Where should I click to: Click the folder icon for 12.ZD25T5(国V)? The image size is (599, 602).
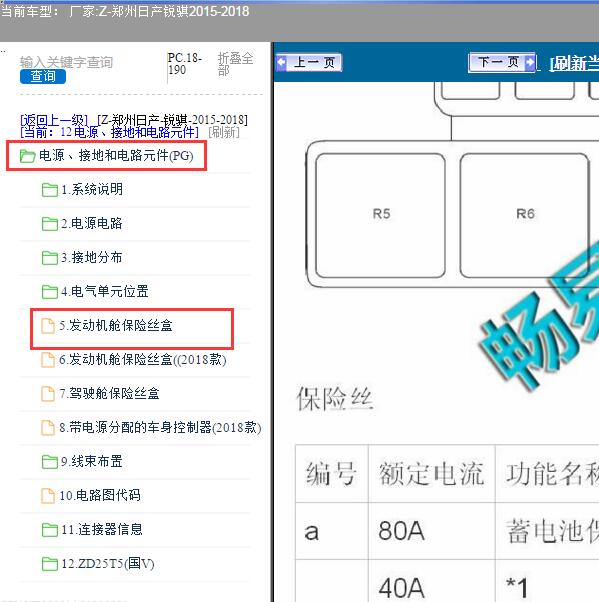pos(50,564)
